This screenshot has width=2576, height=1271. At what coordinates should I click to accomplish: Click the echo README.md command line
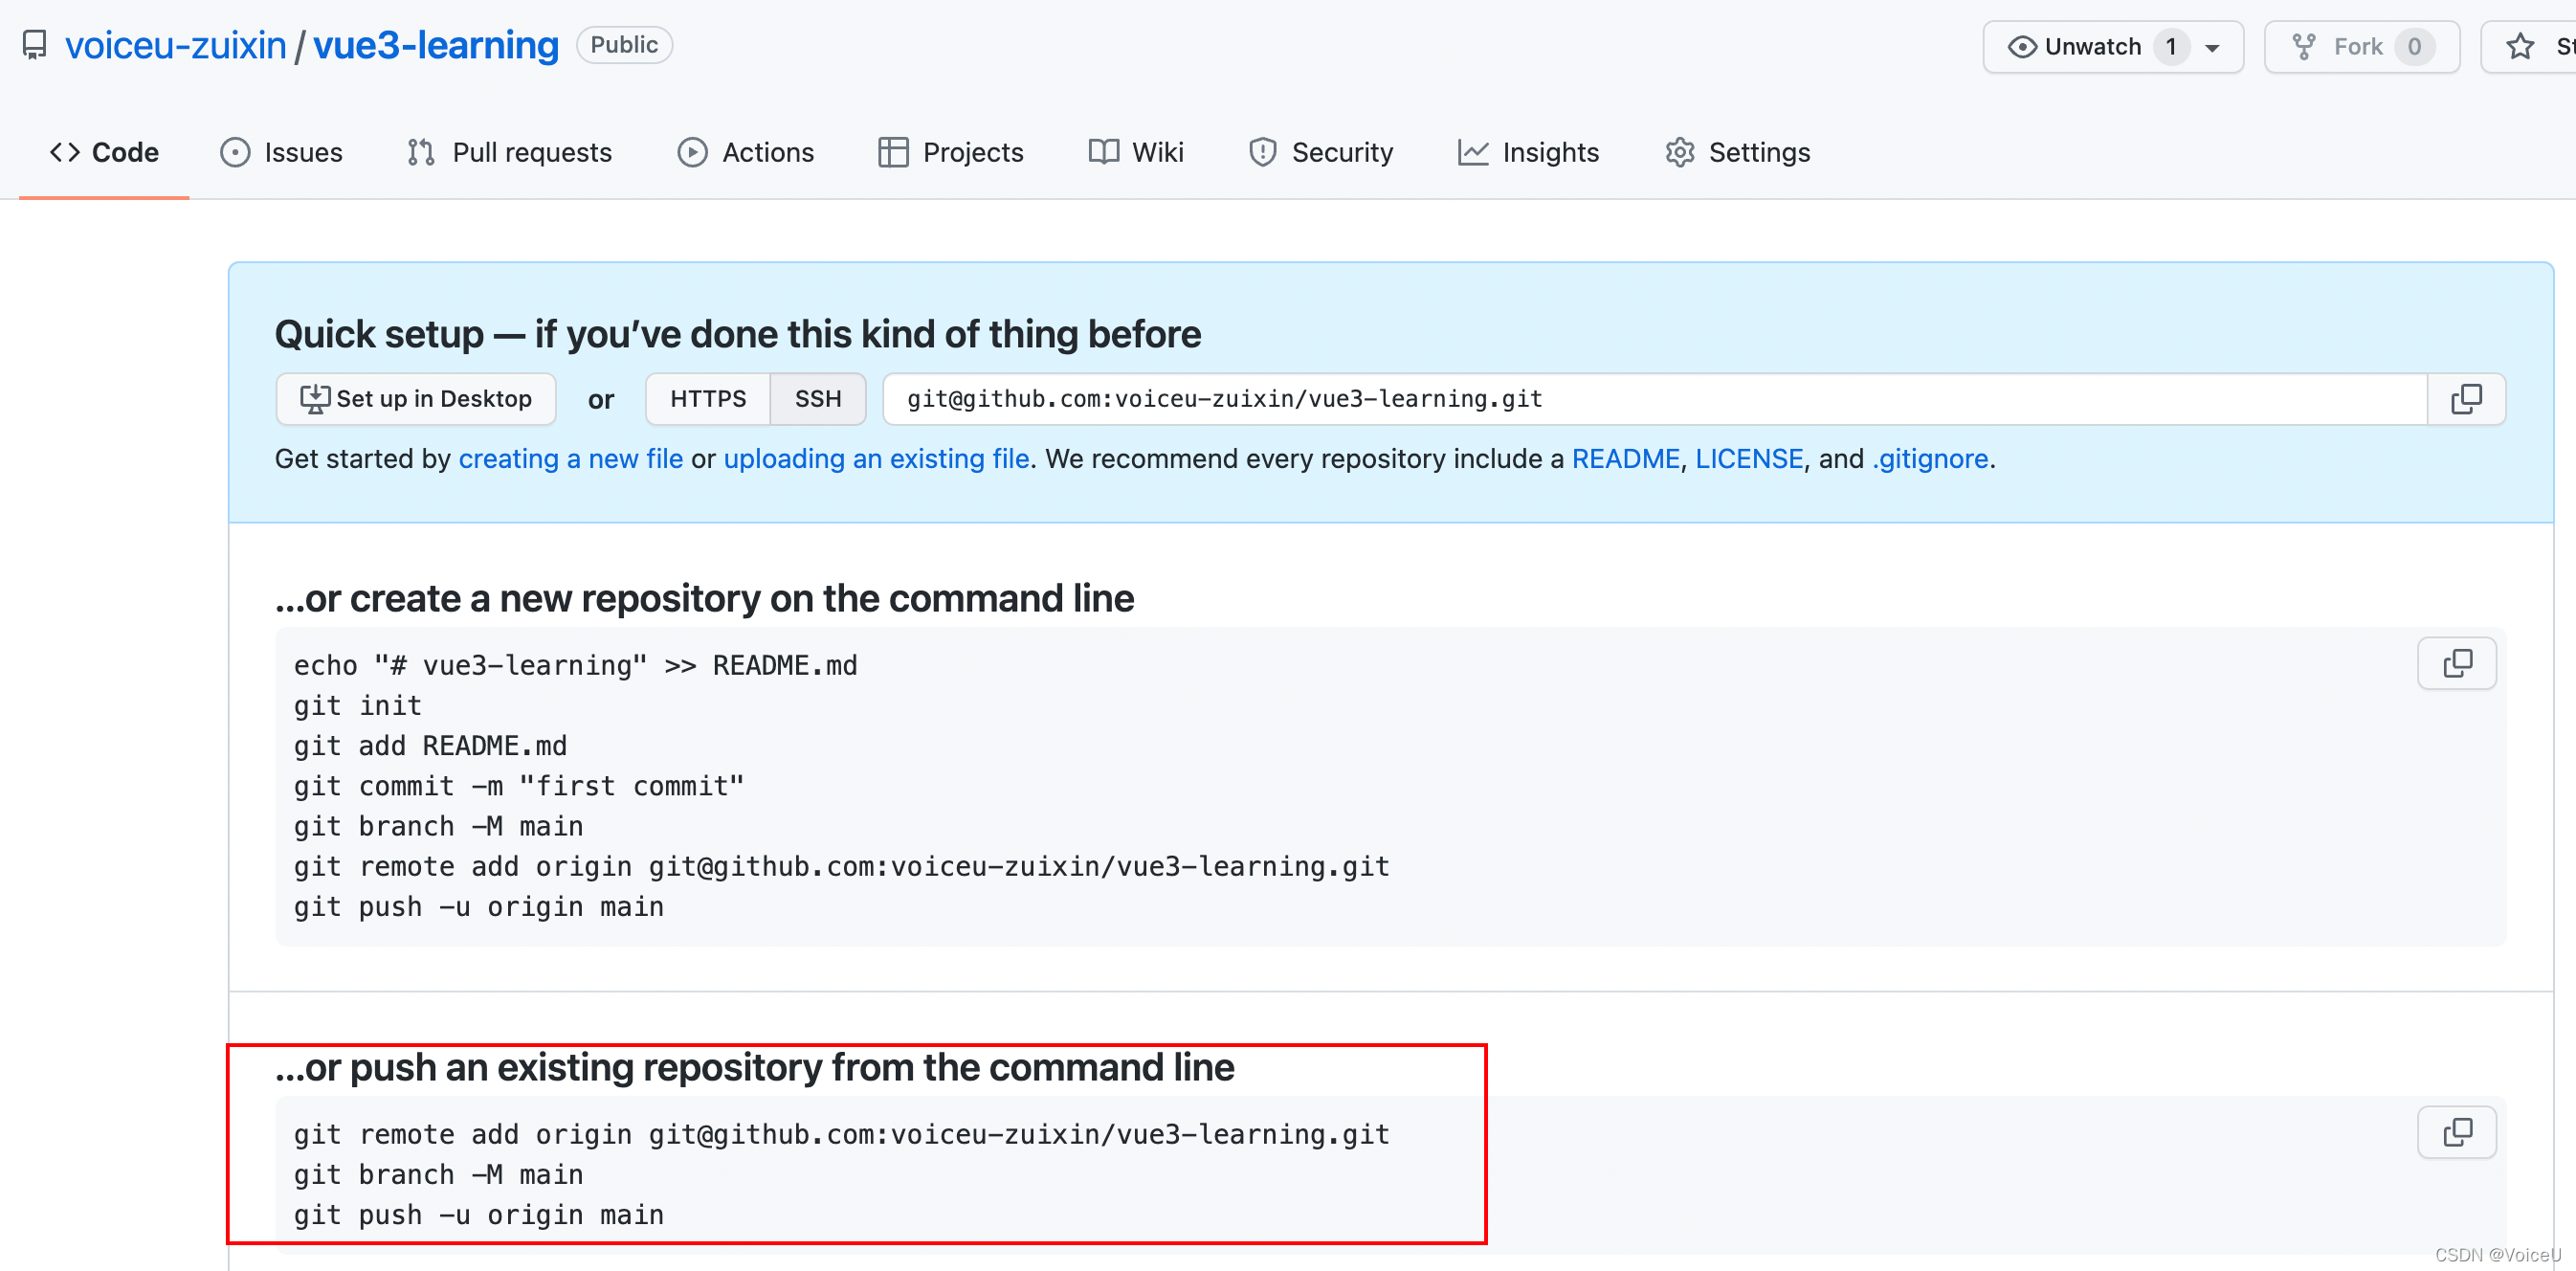(576, 666)
